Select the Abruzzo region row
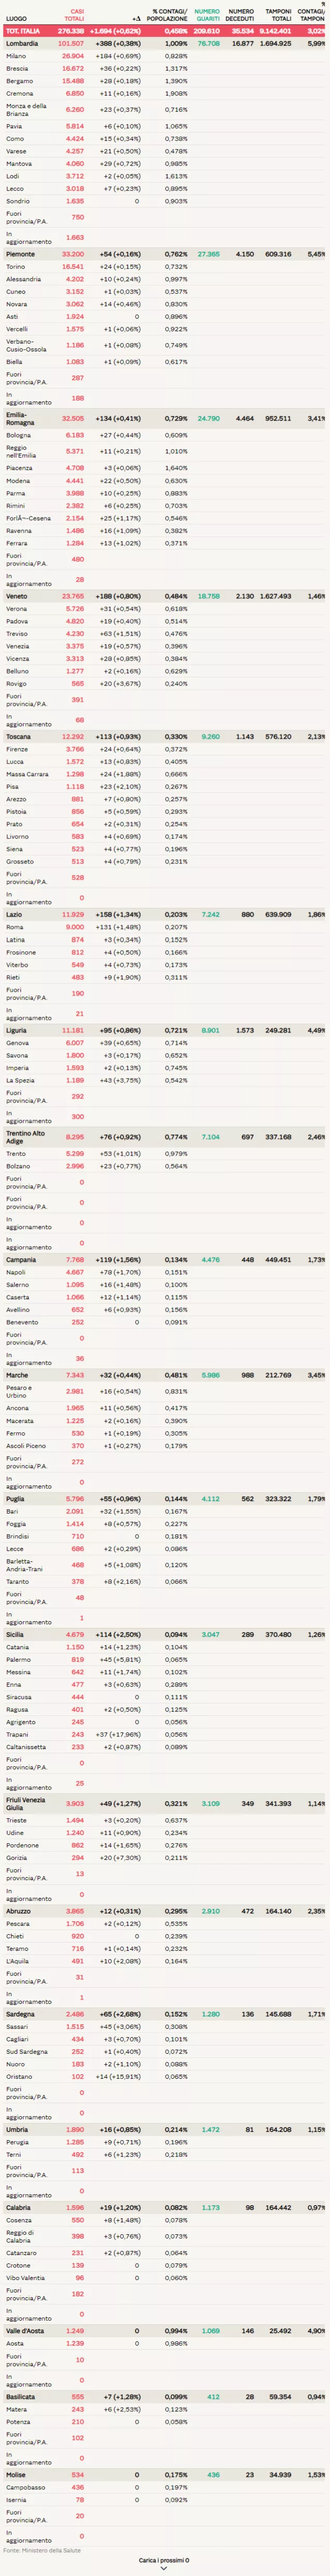 click(x=165, y=1911)
